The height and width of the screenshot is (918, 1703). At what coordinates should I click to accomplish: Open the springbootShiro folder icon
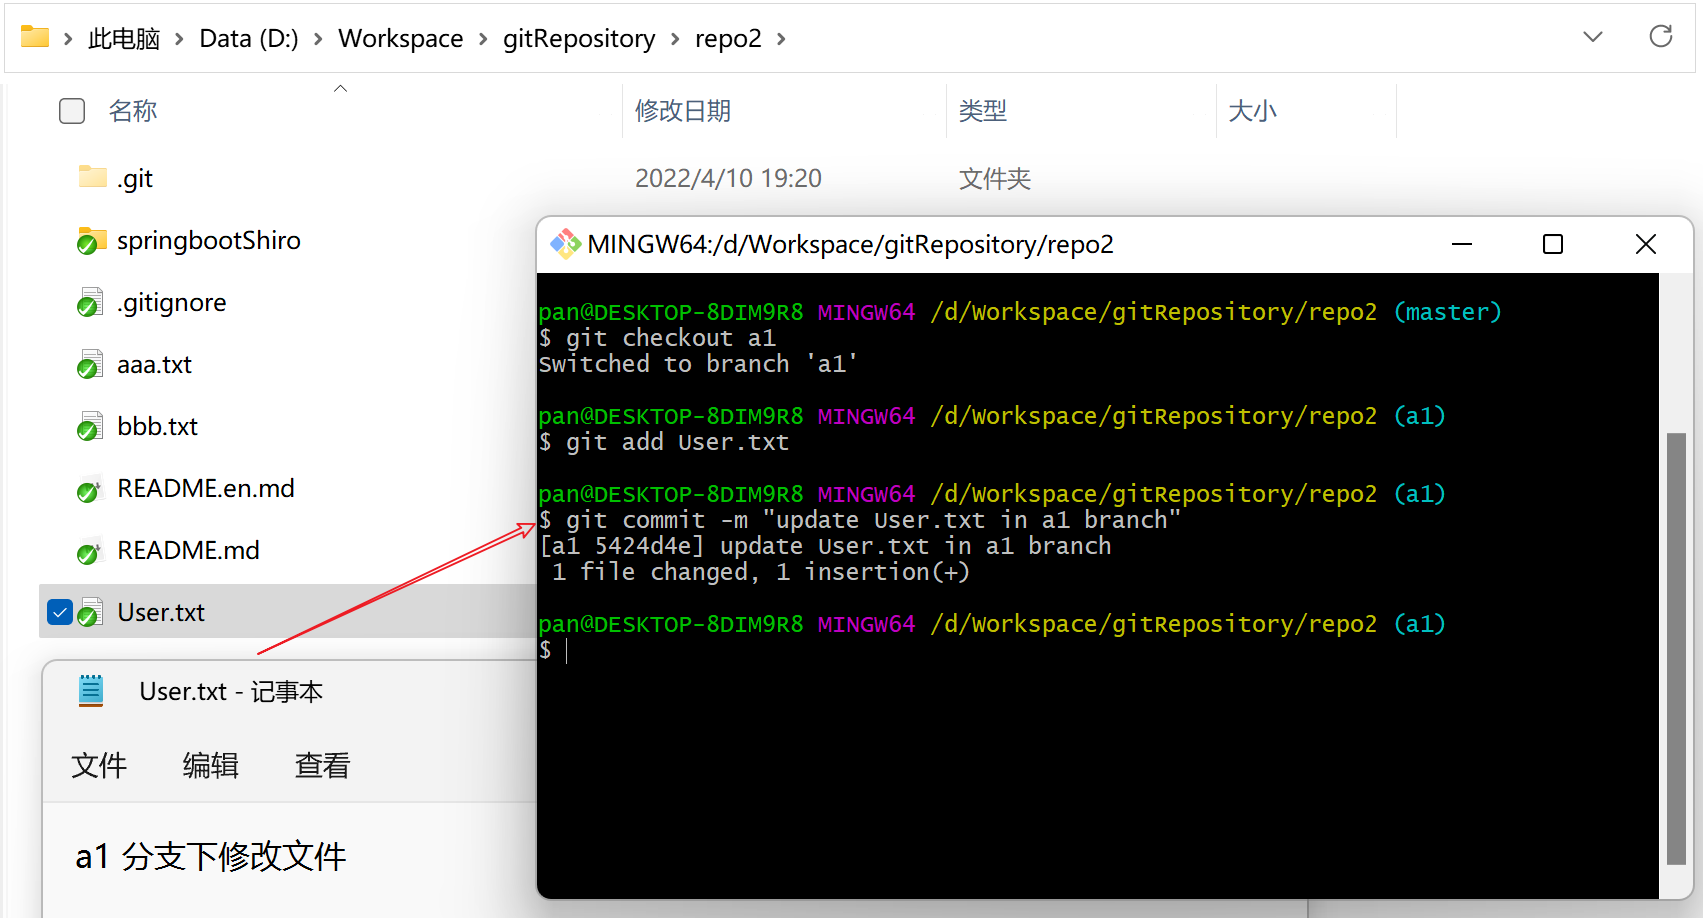(92, 241)
